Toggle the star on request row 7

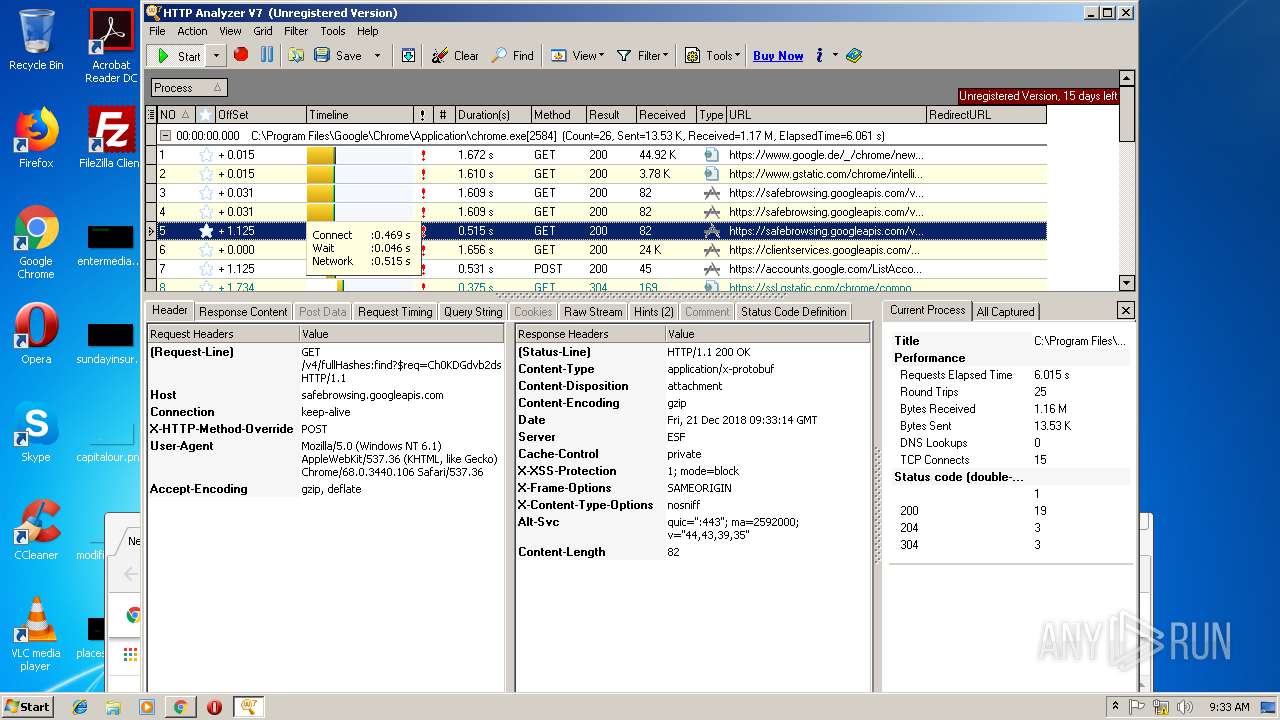point(206,269)
